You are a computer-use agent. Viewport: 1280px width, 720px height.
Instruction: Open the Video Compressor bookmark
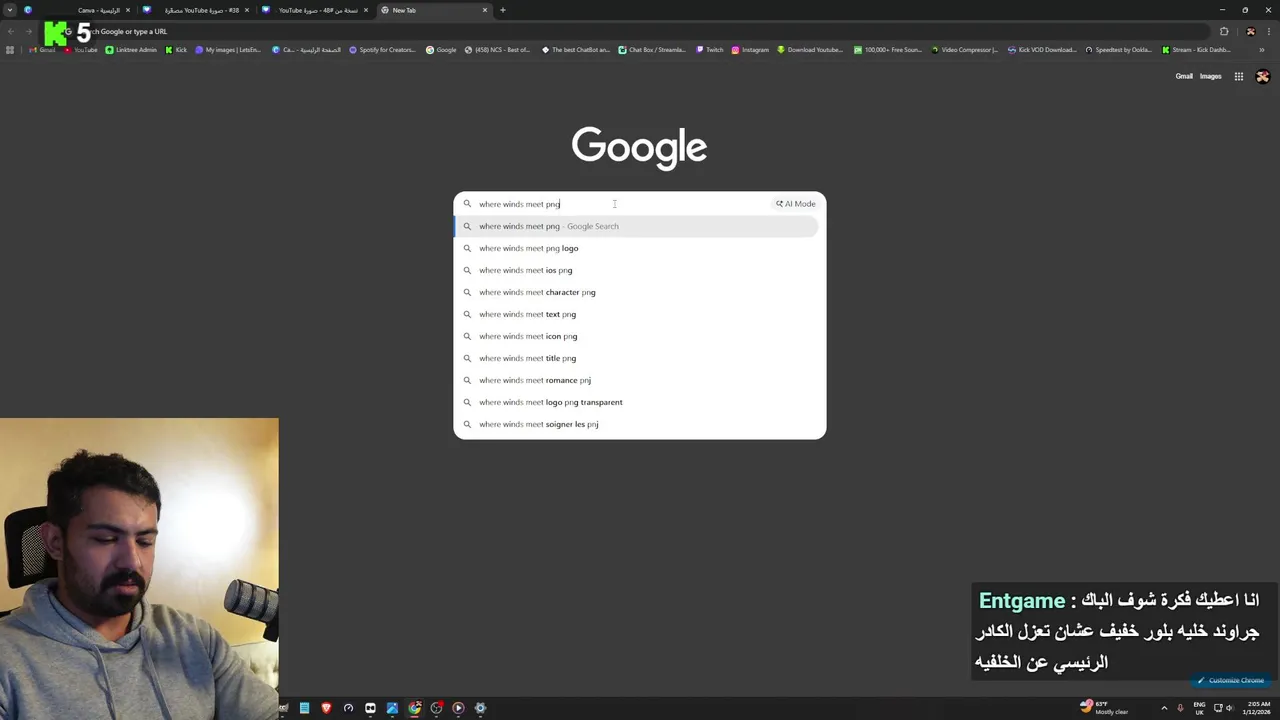[x=964, y=50]
